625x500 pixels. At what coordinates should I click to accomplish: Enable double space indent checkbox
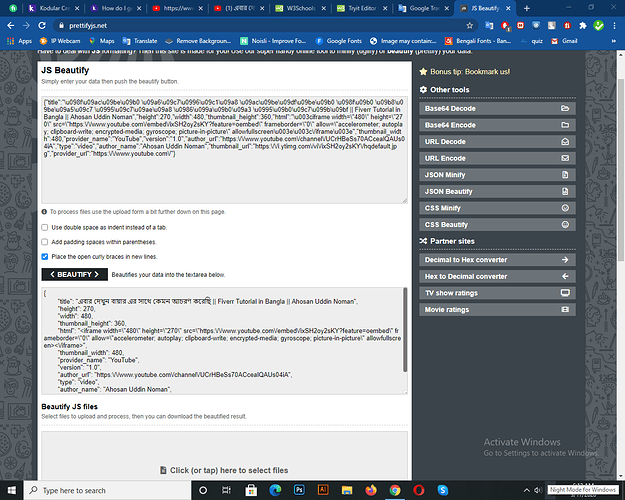45,227
